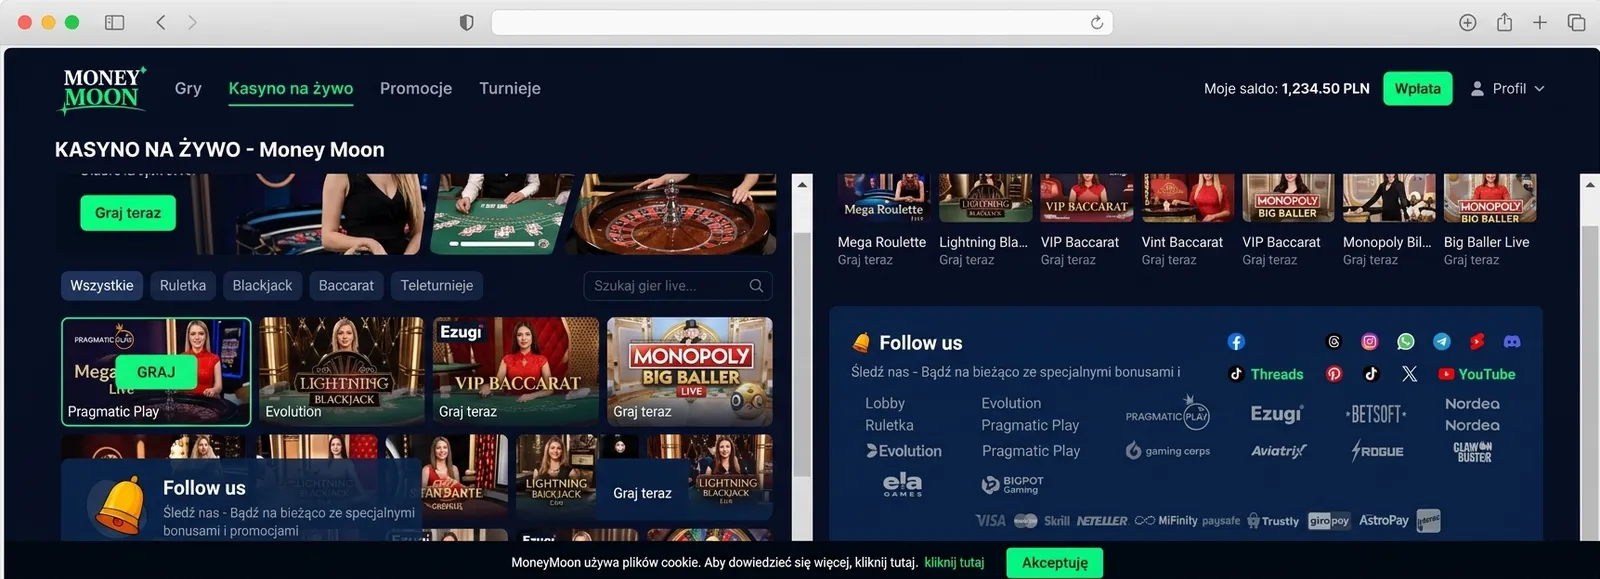Open the Safari tab overview icon

tap(1576, 22)
